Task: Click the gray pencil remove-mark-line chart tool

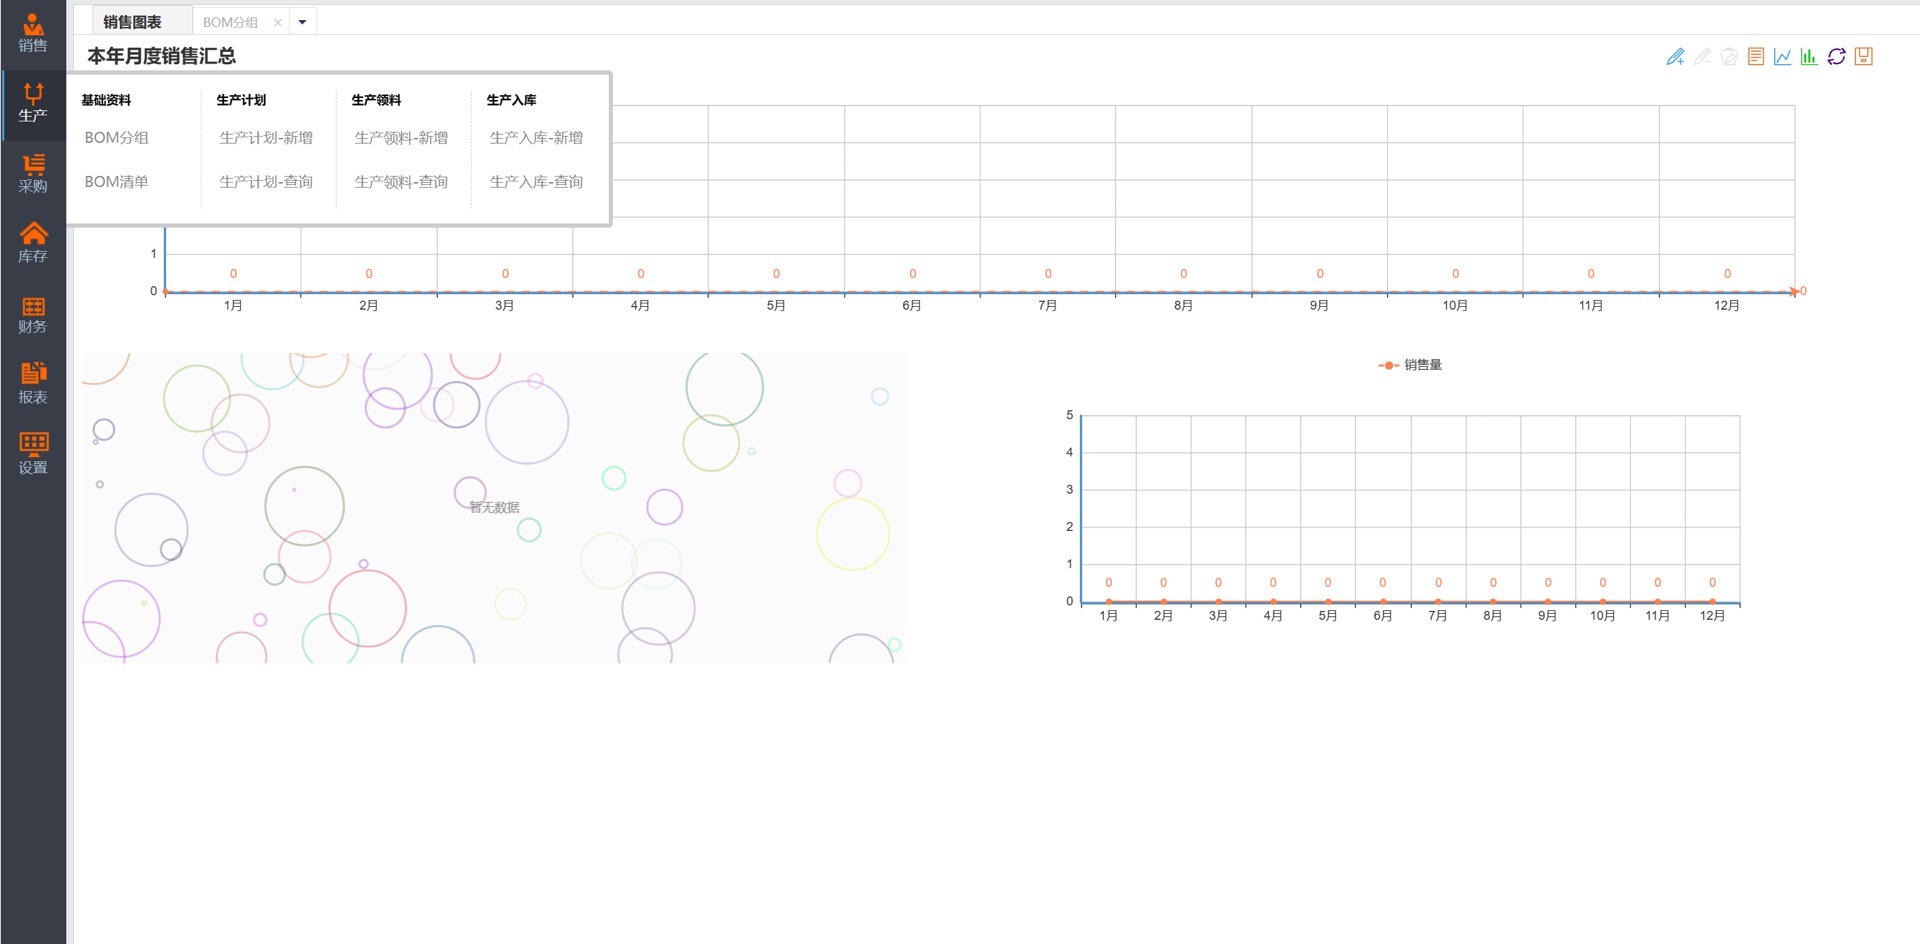Action: click(1702, 57)
